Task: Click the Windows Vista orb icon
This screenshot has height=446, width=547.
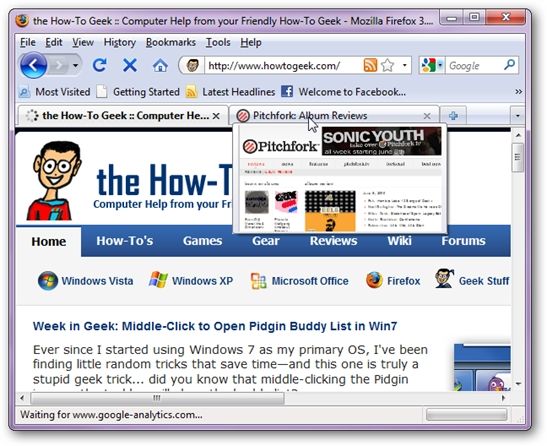Action: 48,281
